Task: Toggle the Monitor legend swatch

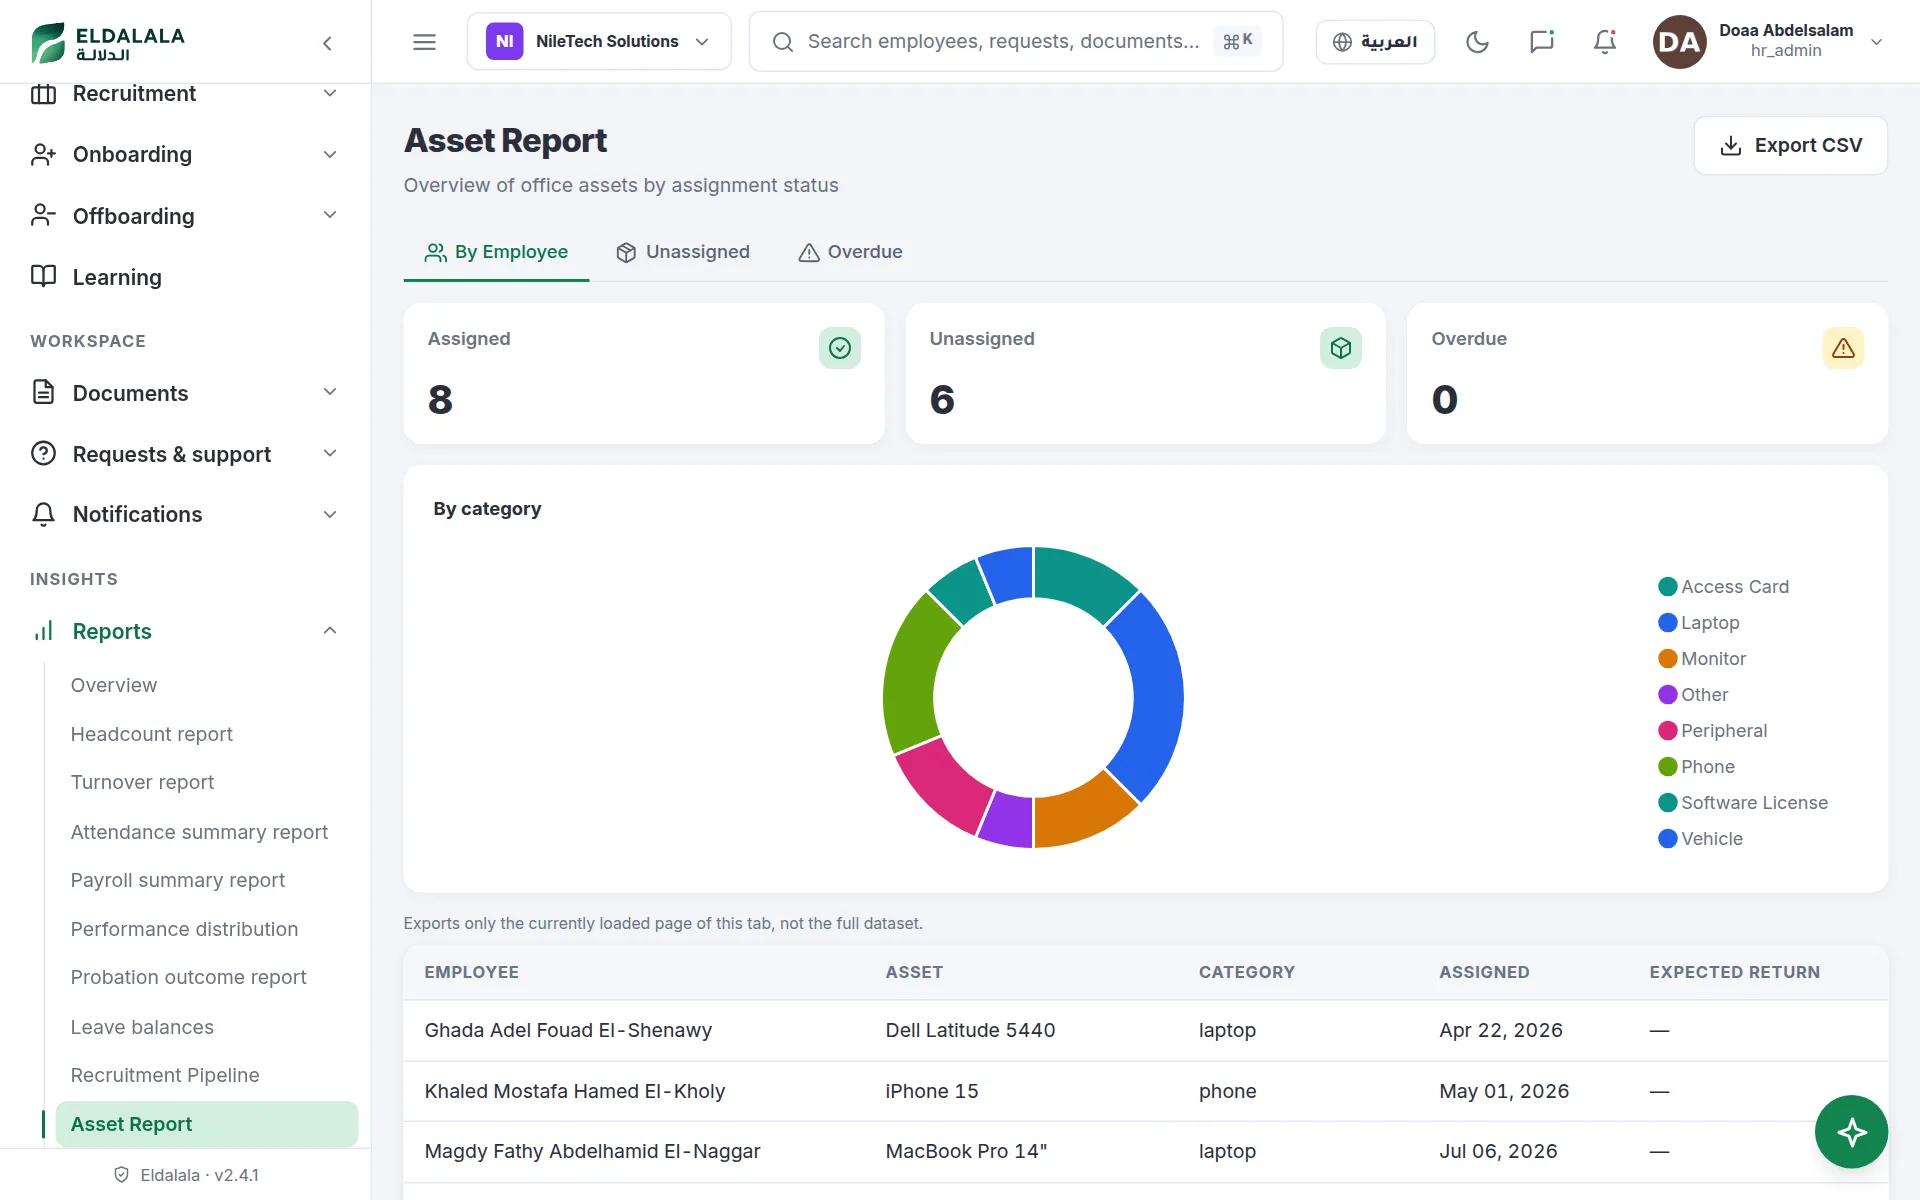Action: [x=1667, y=659]
